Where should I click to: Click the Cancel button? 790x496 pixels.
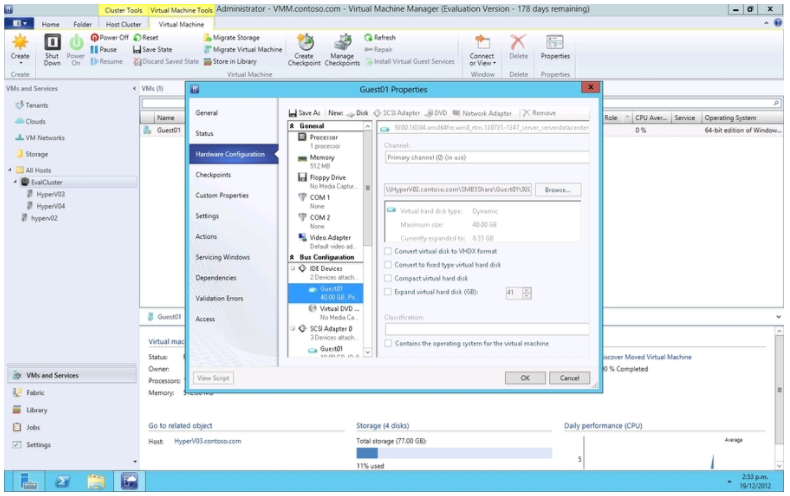[x=569, y=378]
